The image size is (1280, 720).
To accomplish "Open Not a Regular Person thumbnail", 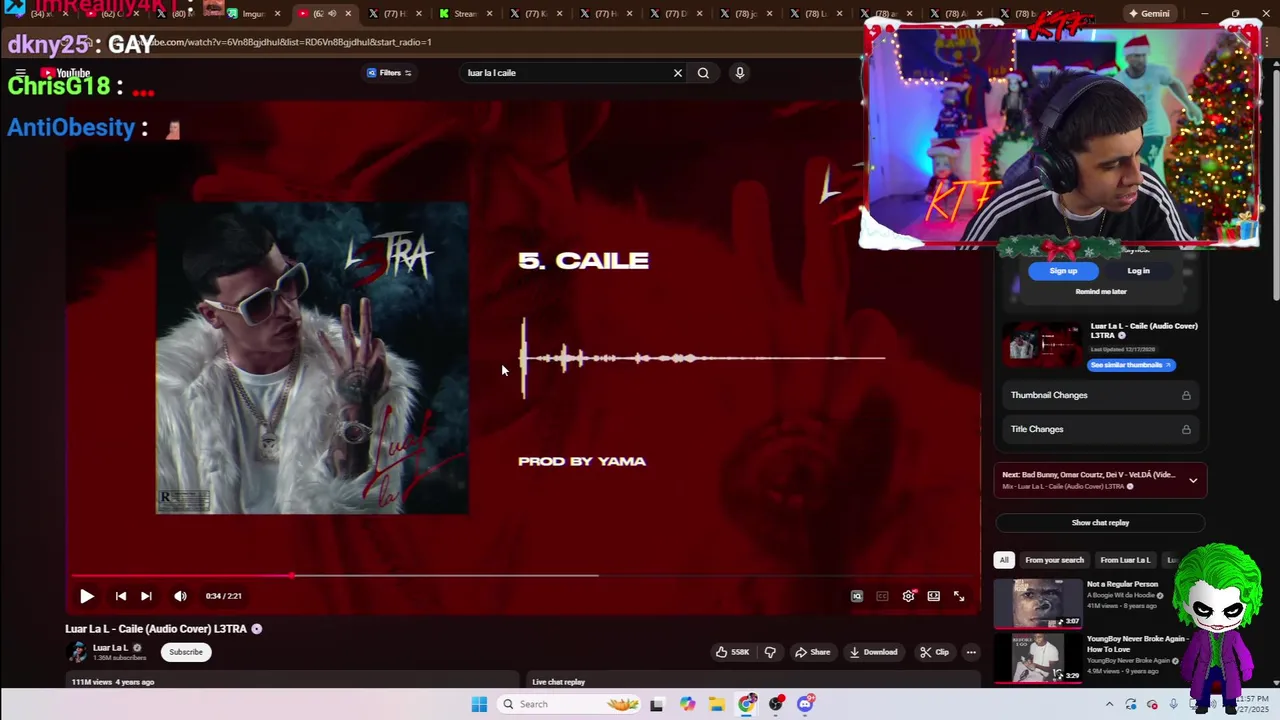I will coord(1038,603).
